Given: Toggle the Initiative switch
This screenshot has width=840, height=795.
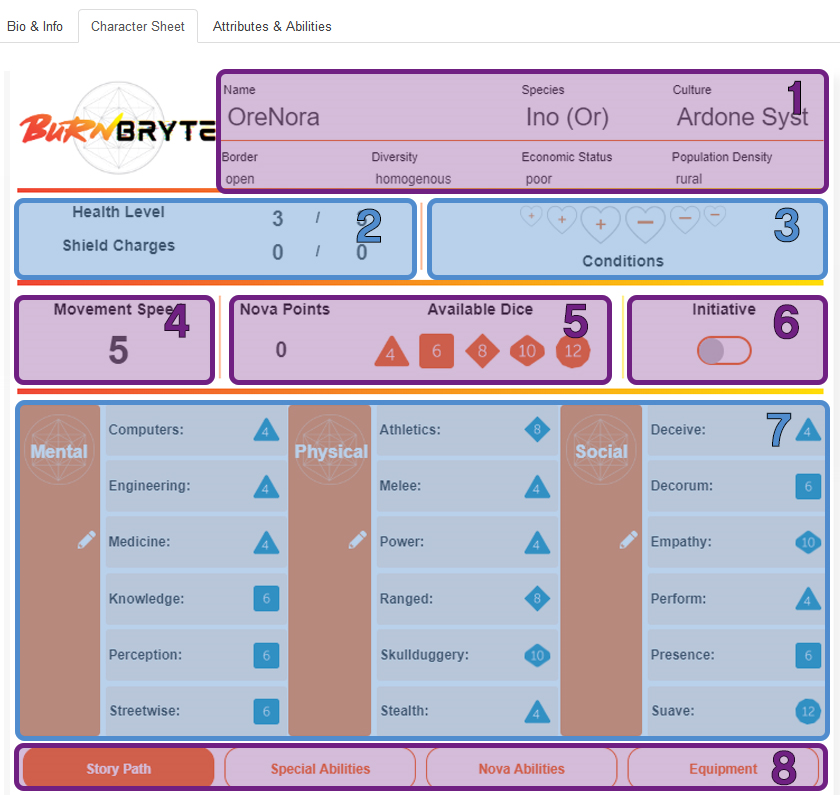Looking at the screenshot, I should [724, 350].
